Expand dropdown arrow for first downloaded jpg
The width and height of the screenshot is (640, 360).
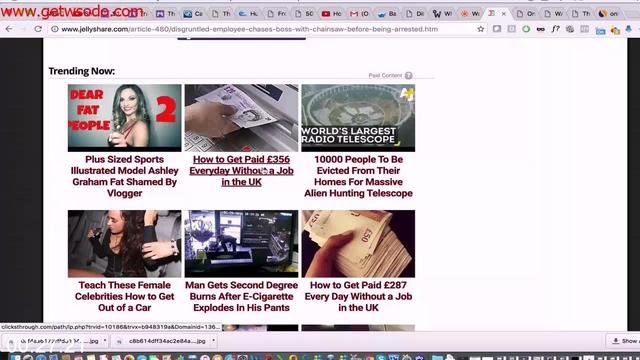(105, 340)
